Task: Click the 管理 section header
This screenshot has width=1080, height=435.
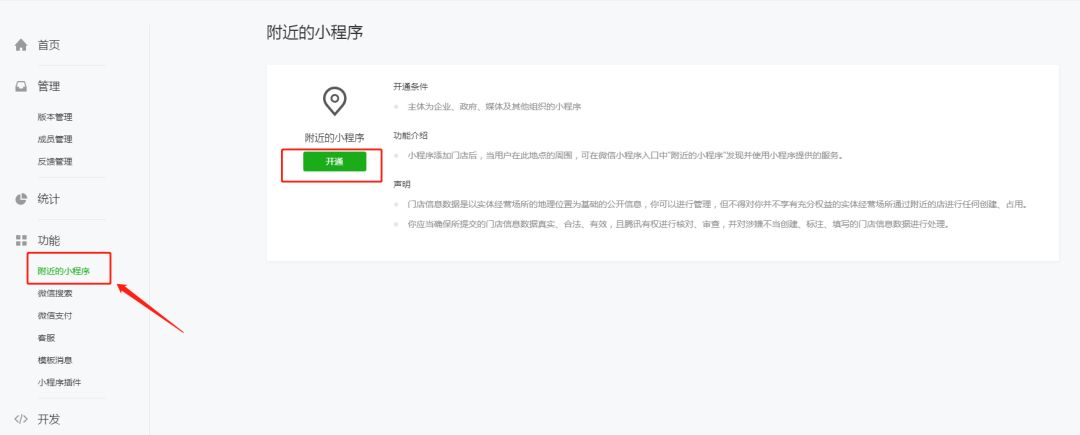Action: (49, 87)
